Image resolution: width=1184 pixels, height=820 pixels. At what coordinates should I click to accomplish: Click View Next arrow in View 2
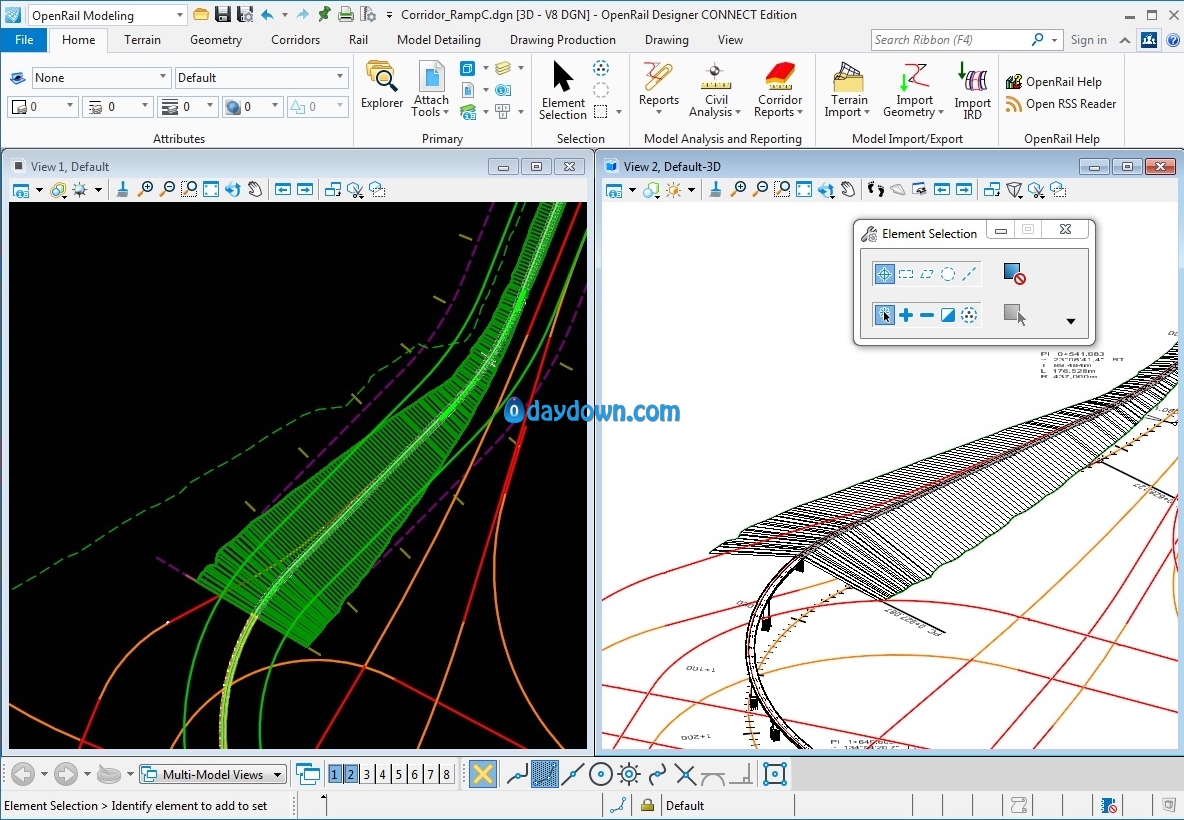pos(964,190)
